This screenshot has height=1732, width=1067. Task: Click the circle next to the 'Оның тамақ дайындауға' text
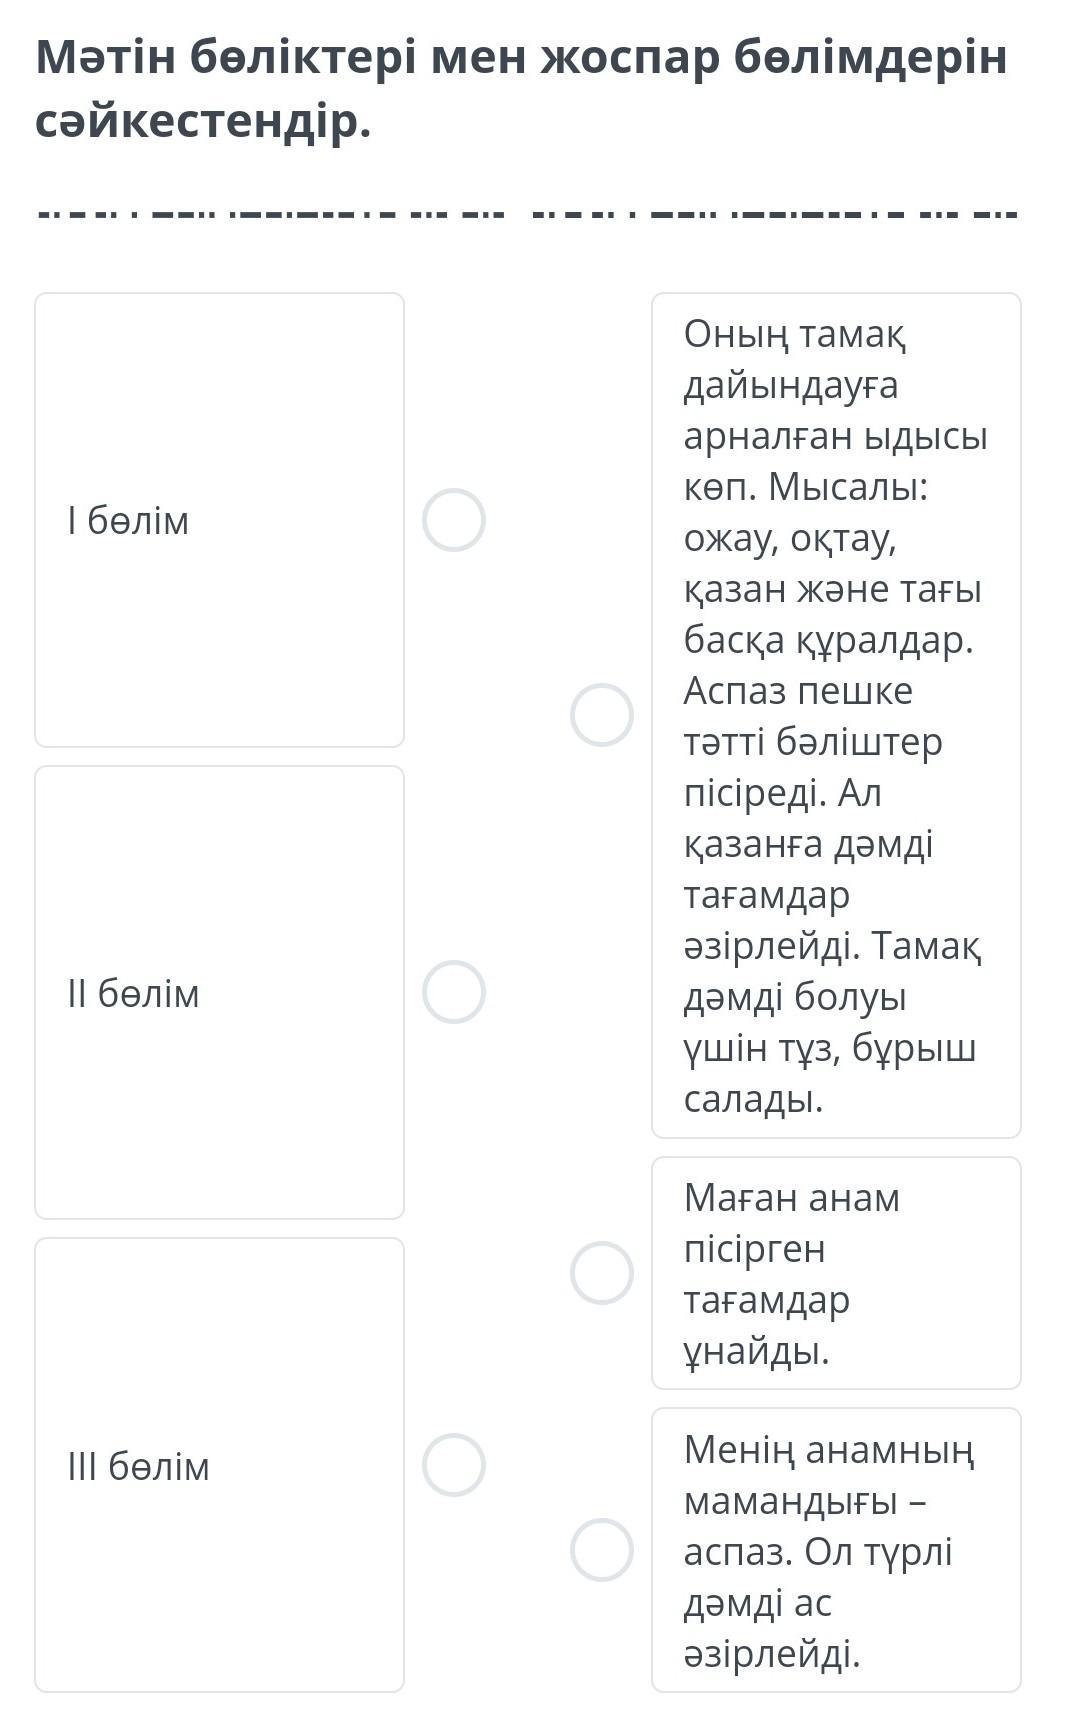pyautogui.click(x=601, y=715)
